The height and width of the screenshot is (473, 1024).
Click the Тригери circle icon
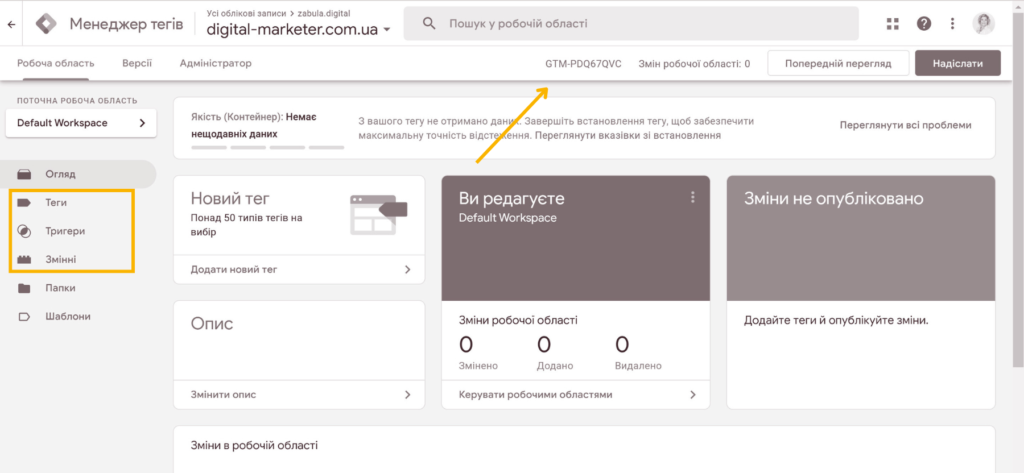[x=24, y=231]
